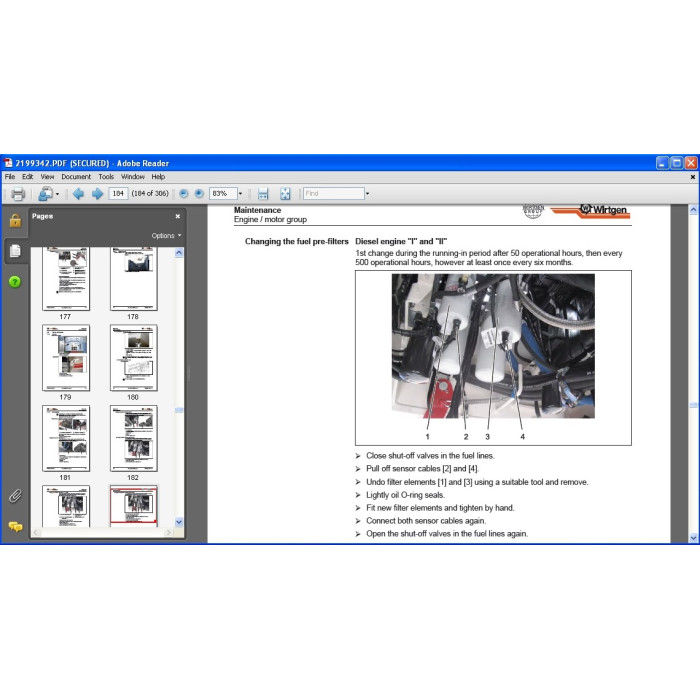Select page 179 thumbnail
Image resolution: width=700 pixels, height=700 pixels.
[x=66, y=358]
